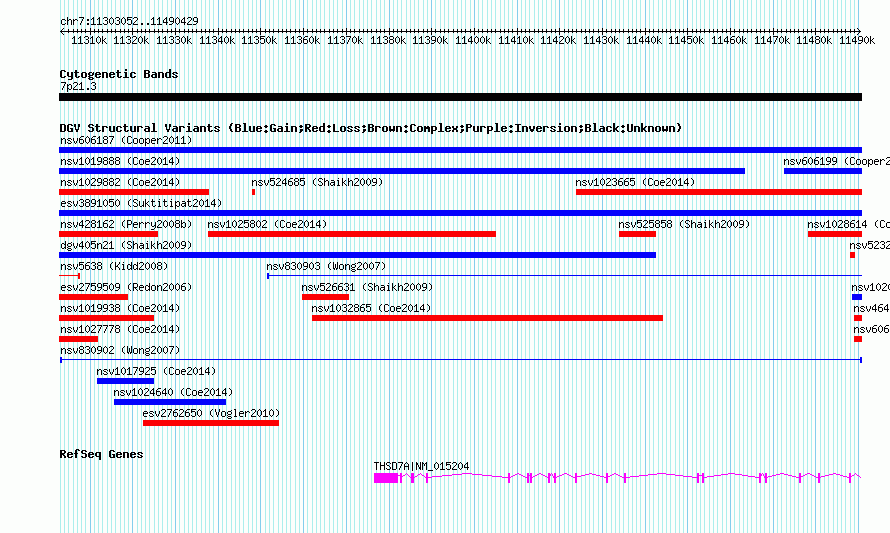
Task: Click the nsv1017925 (Coe2014) blue gain bar
Action: click(x=125, y=381)
